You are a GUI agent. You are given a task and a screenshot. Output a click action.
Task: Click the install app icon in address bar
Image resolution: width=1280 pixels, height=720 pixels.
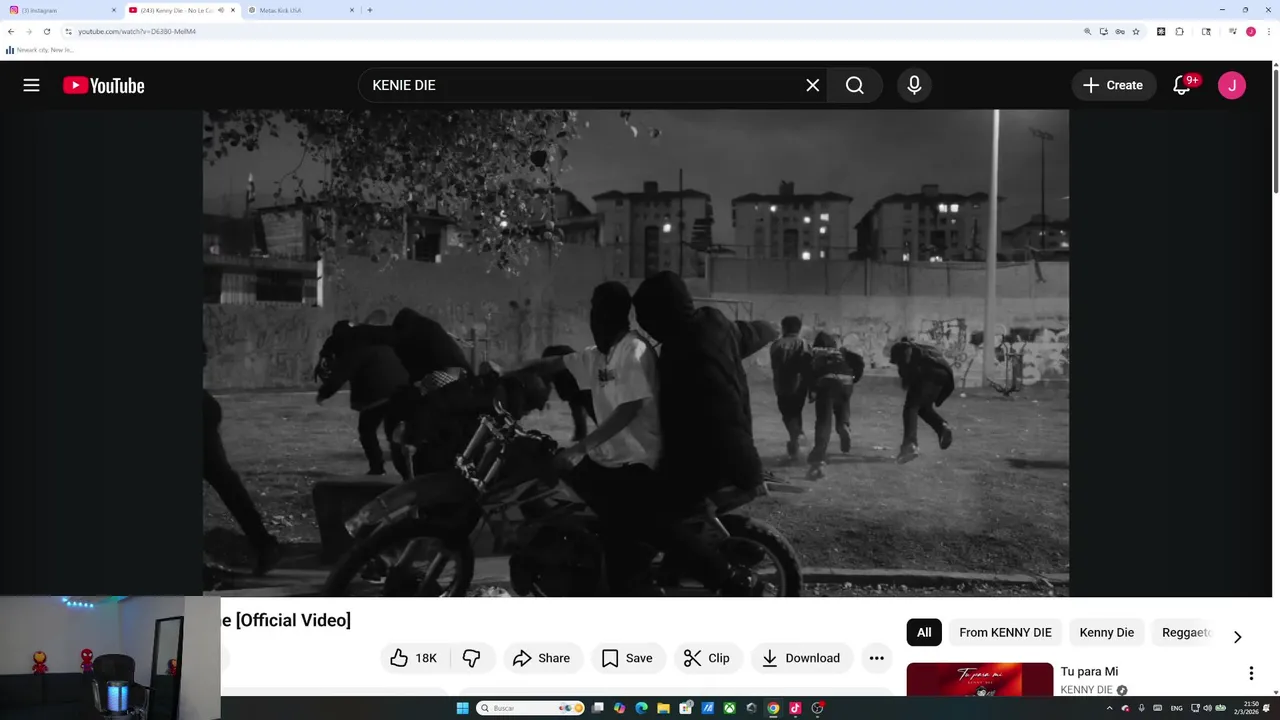pyautogui.click(x=1103, y=31)
